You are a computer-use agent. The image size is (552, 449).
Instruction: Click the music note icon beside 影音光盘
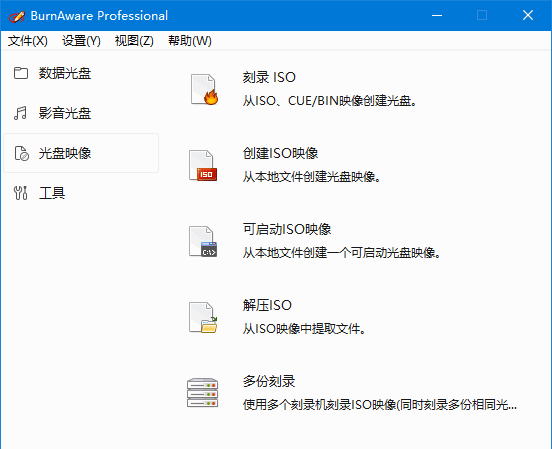pyautogui.click(x=20, y=113)
